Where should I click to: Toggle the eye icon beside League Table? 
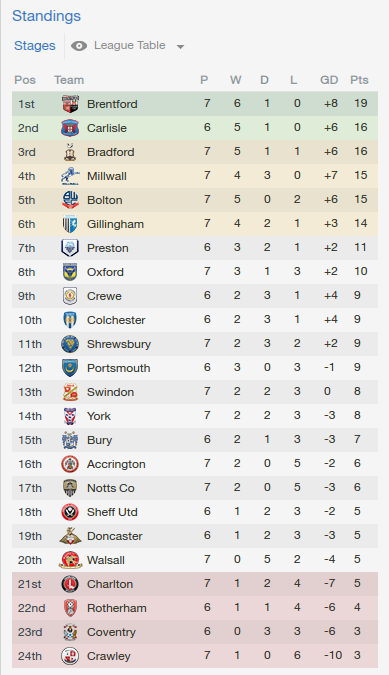[79, 46]
